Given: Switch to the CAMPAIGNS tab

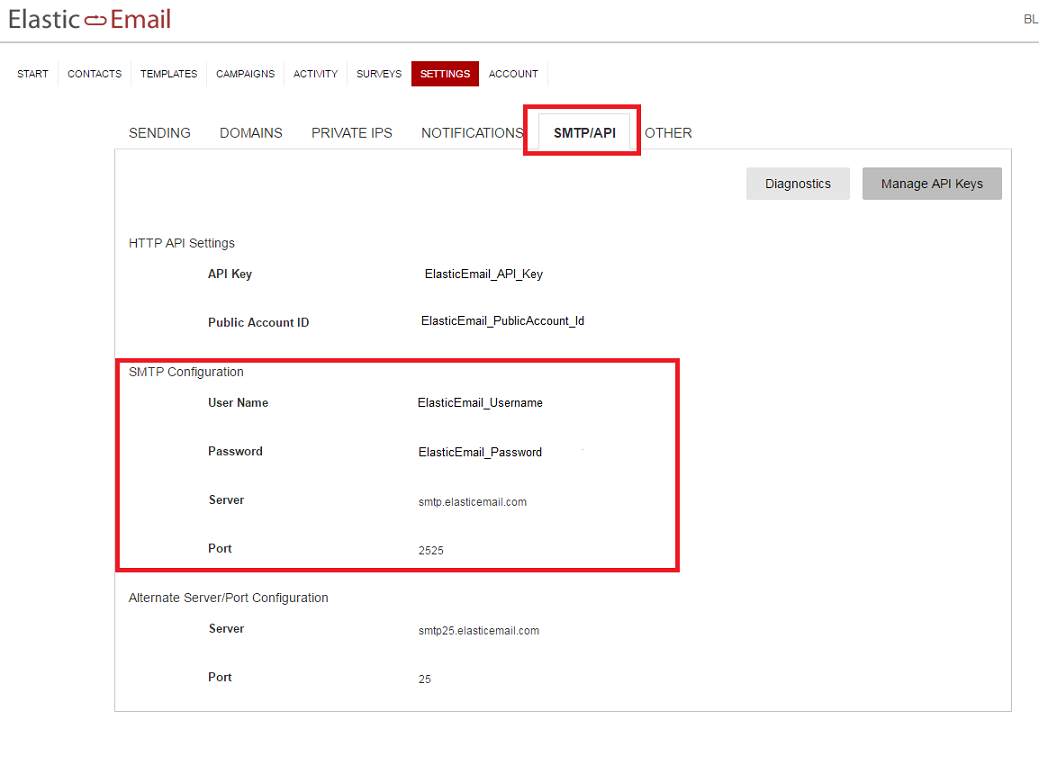Looking at the screenshot, I should [245, 73].
